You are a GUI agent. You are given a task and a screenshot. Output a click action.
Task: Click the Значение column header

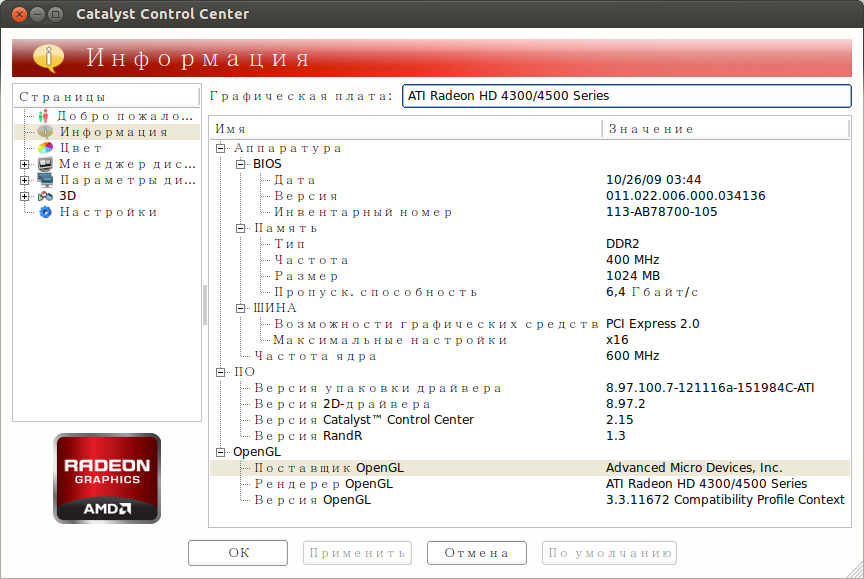point(726,129)
